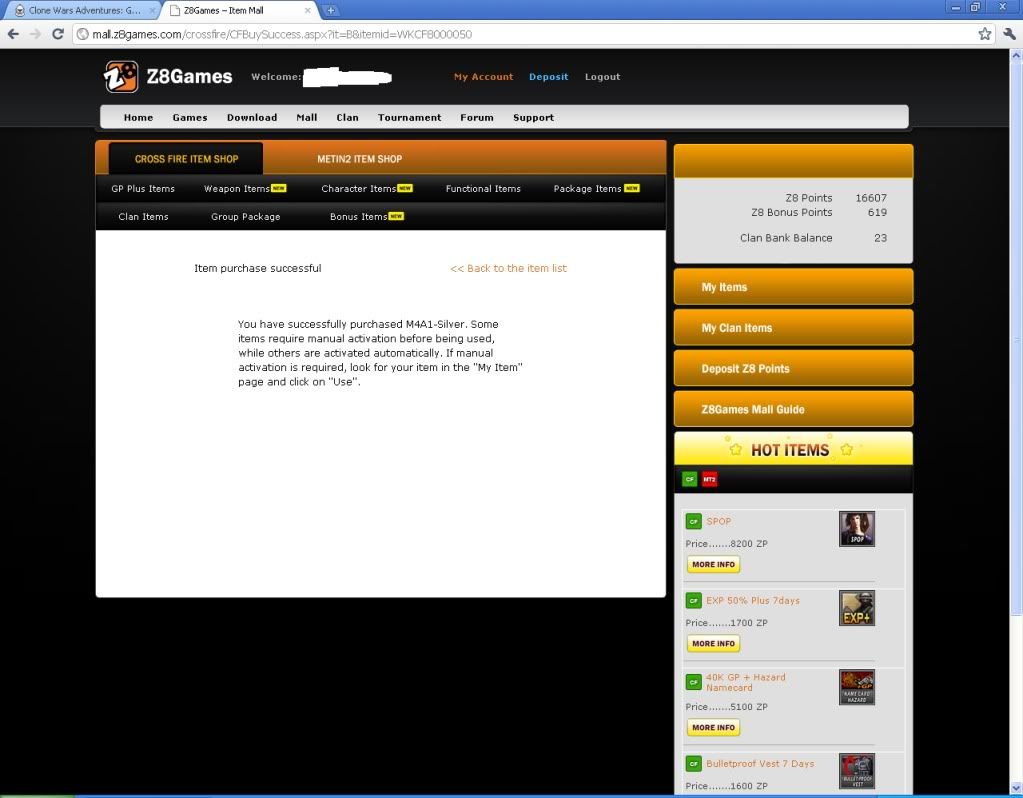Click the Z8Games logo icon
The image size is (1023, 798).
click(x=121, y=77)
